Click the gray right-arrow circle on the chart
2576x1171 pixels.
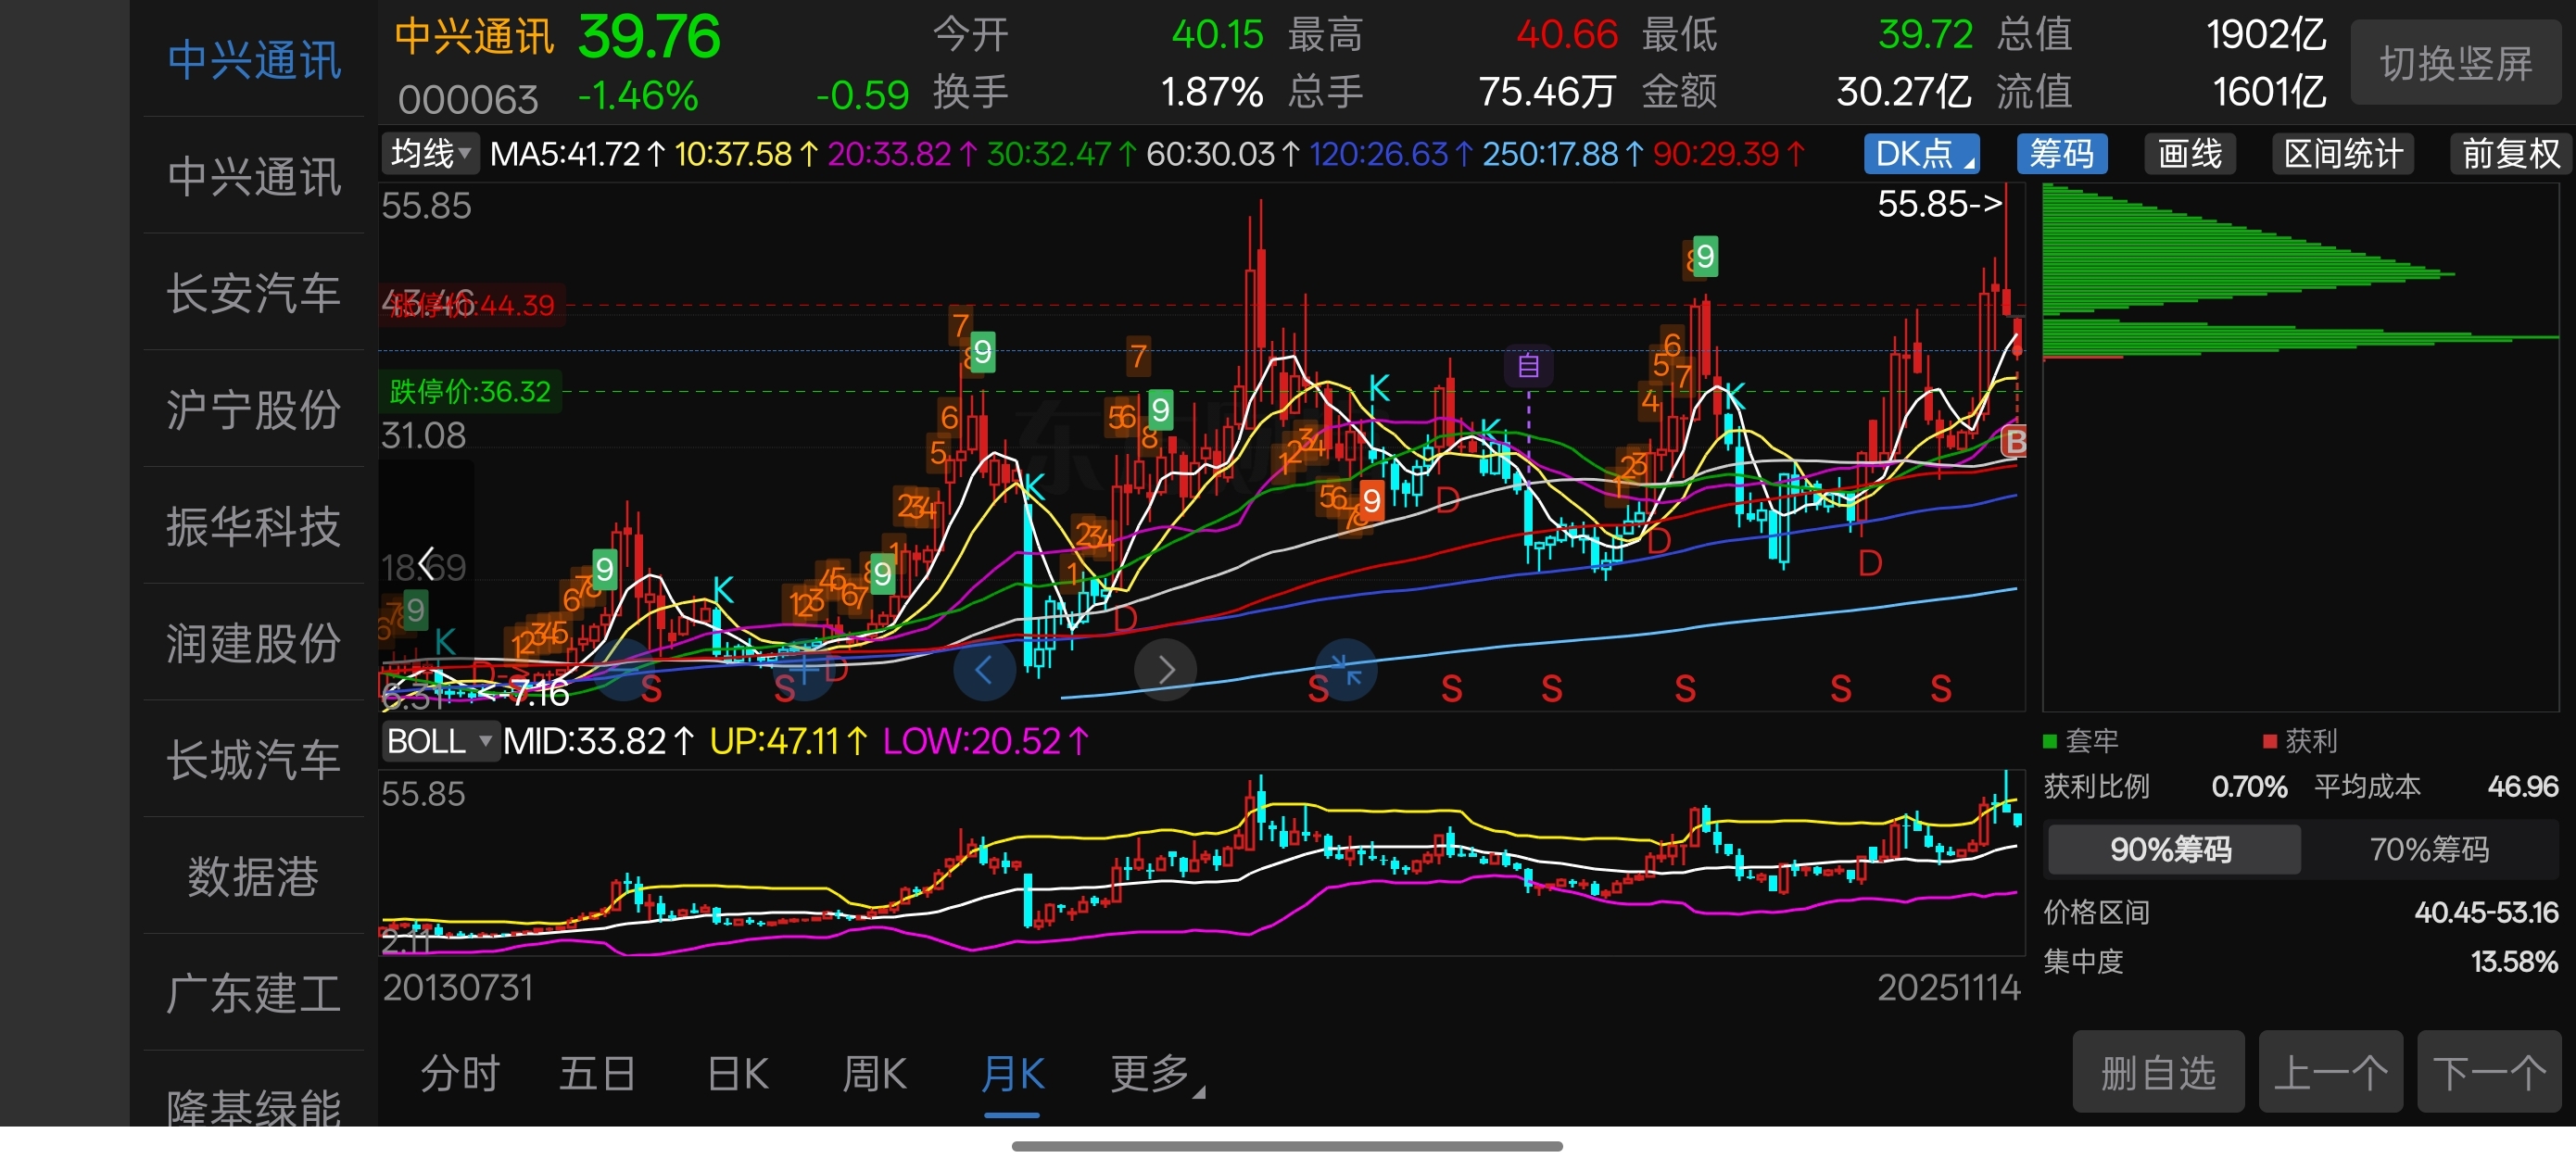1165,670
